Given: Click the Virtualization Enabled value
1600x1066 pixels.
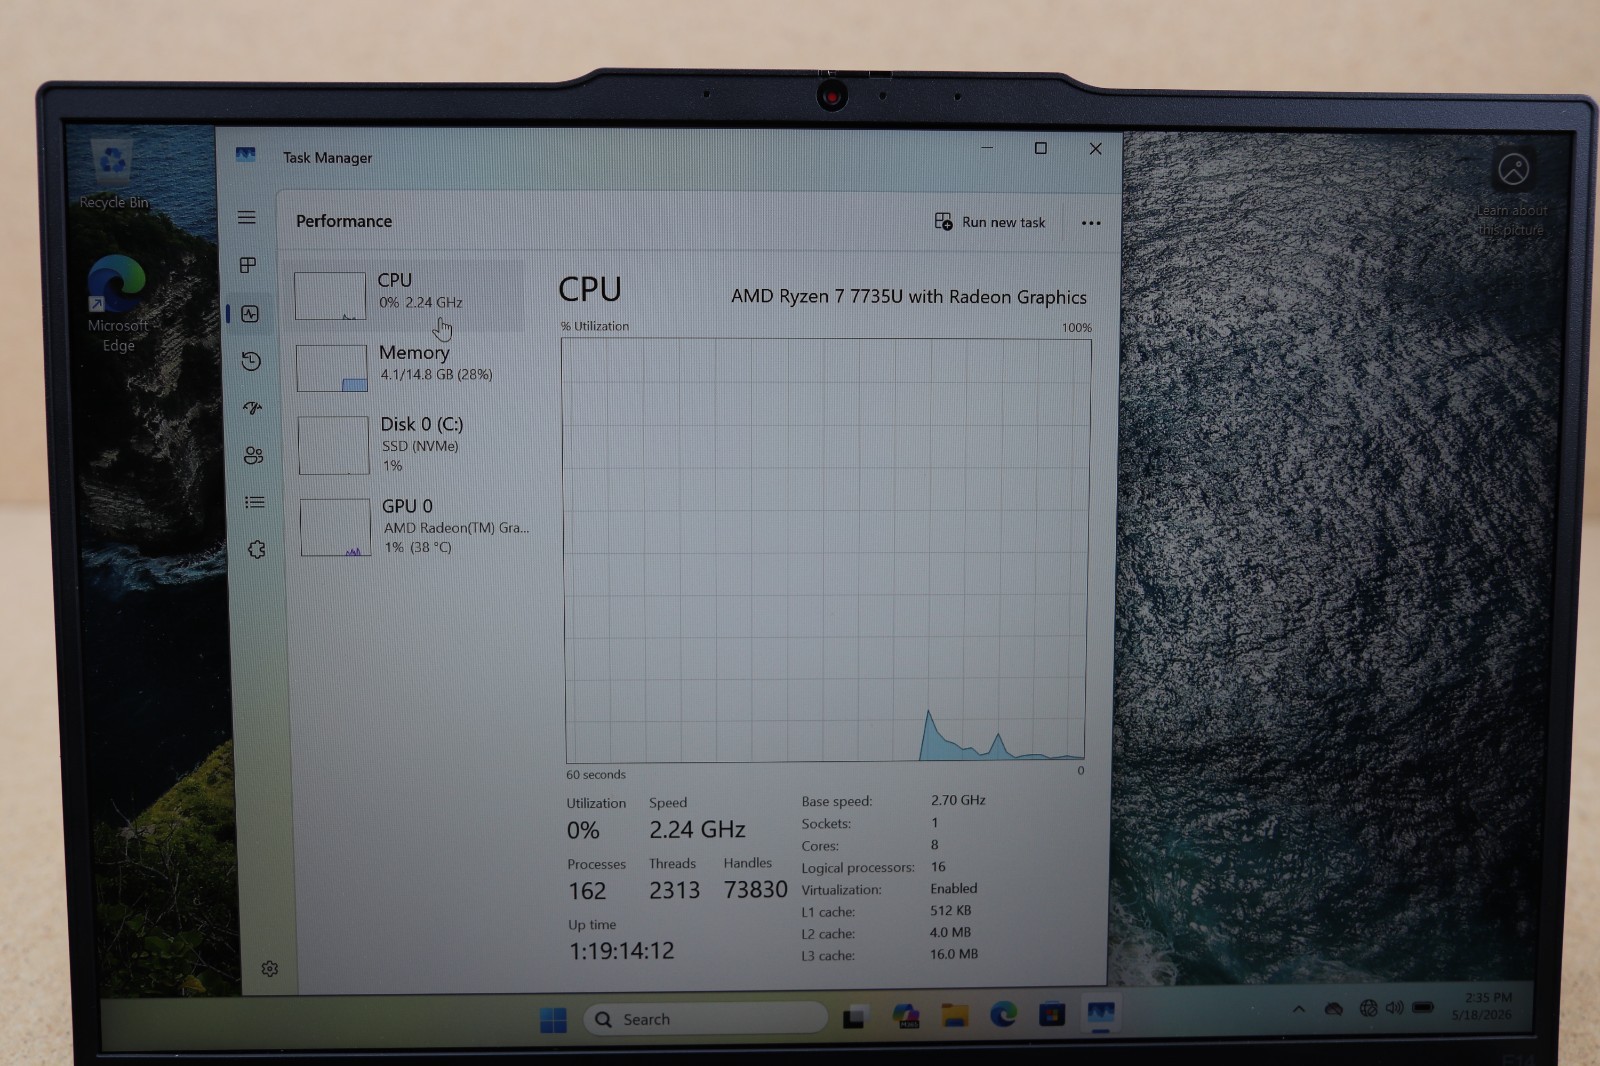Looking at the screenshot, I should pyautogui.click(x=954, y=888).
